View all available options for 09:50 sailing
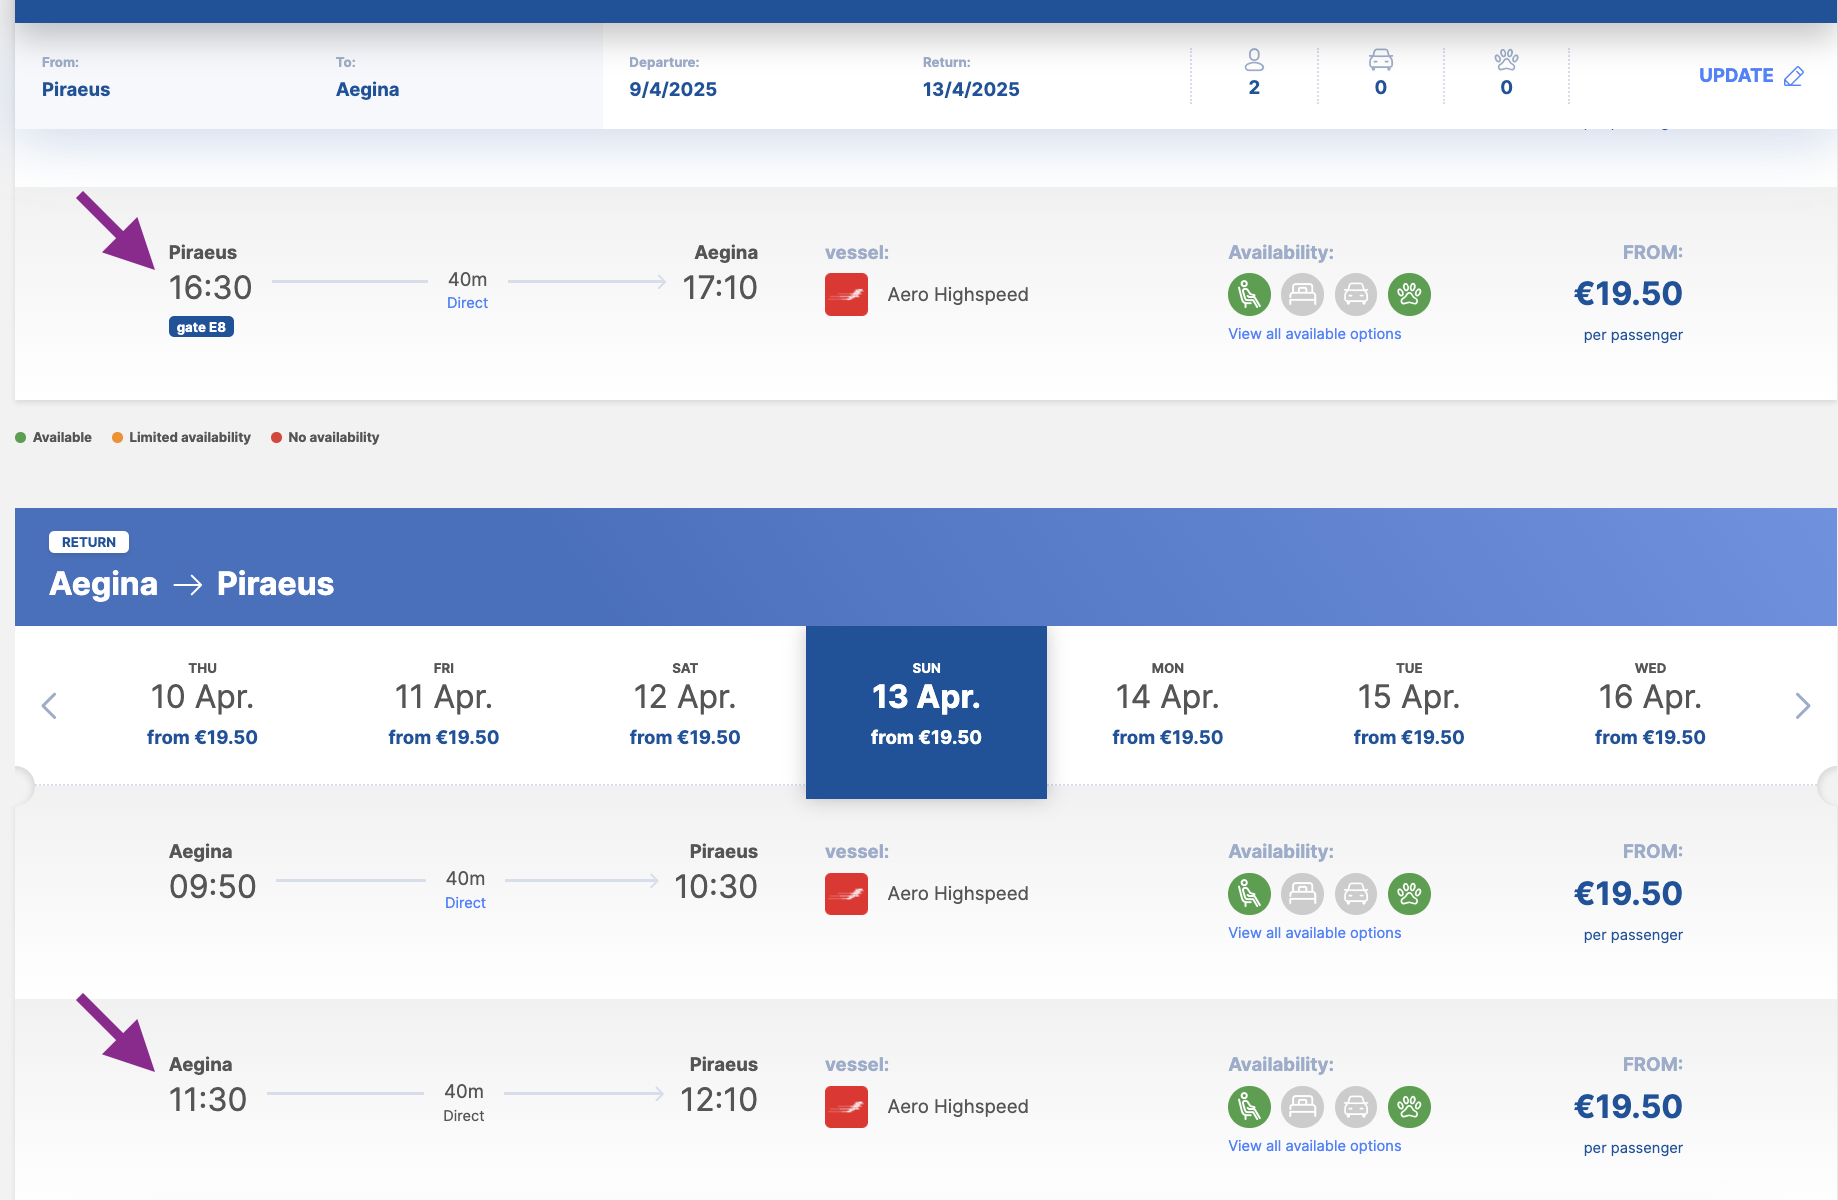Image resolution: width=1838 pixels, height=1200 pixels. tap(1314, 933)
